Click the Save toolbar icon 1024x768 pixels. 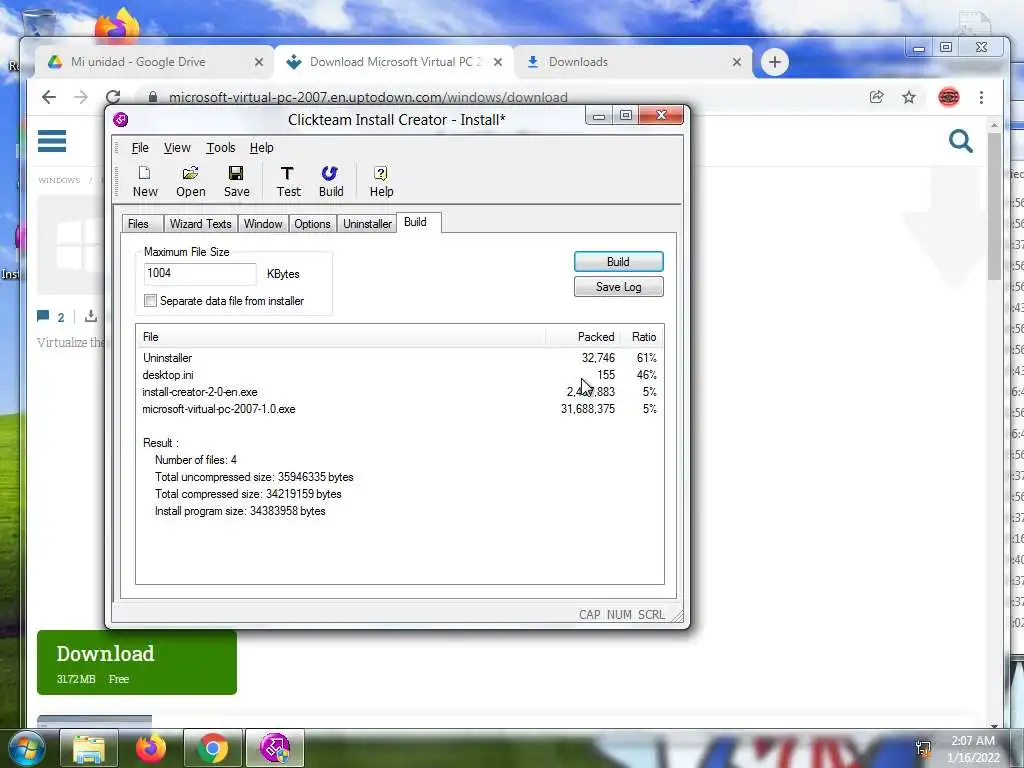[236, 182]
